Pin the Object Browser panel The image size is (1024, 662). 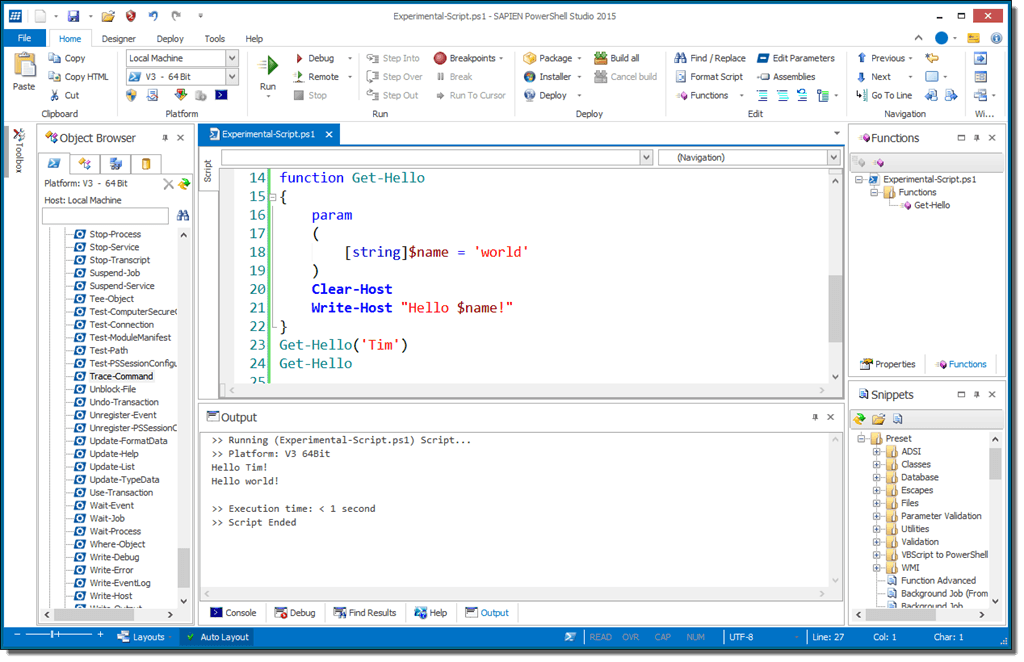(165, 139)
